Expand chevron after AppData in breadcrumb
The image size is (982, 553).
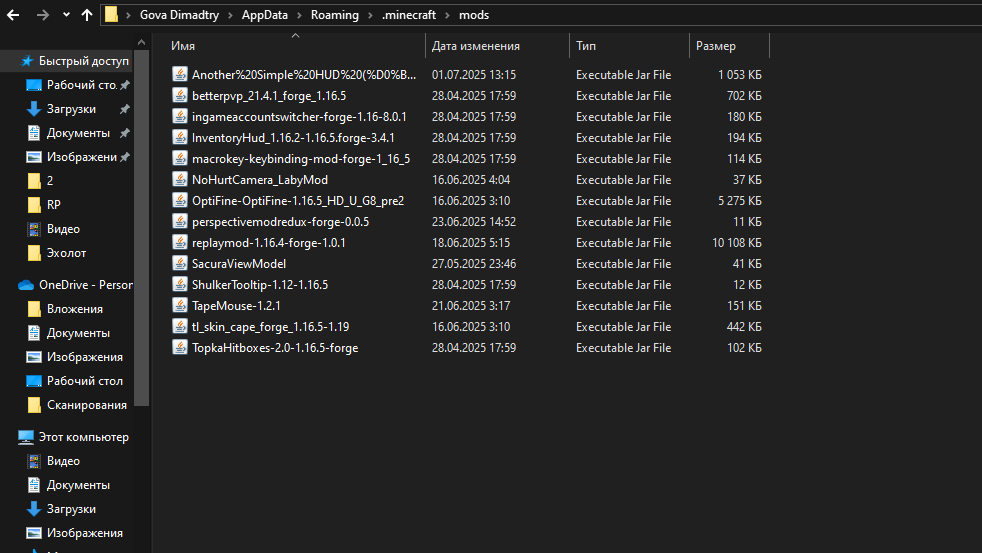(299, 15)
